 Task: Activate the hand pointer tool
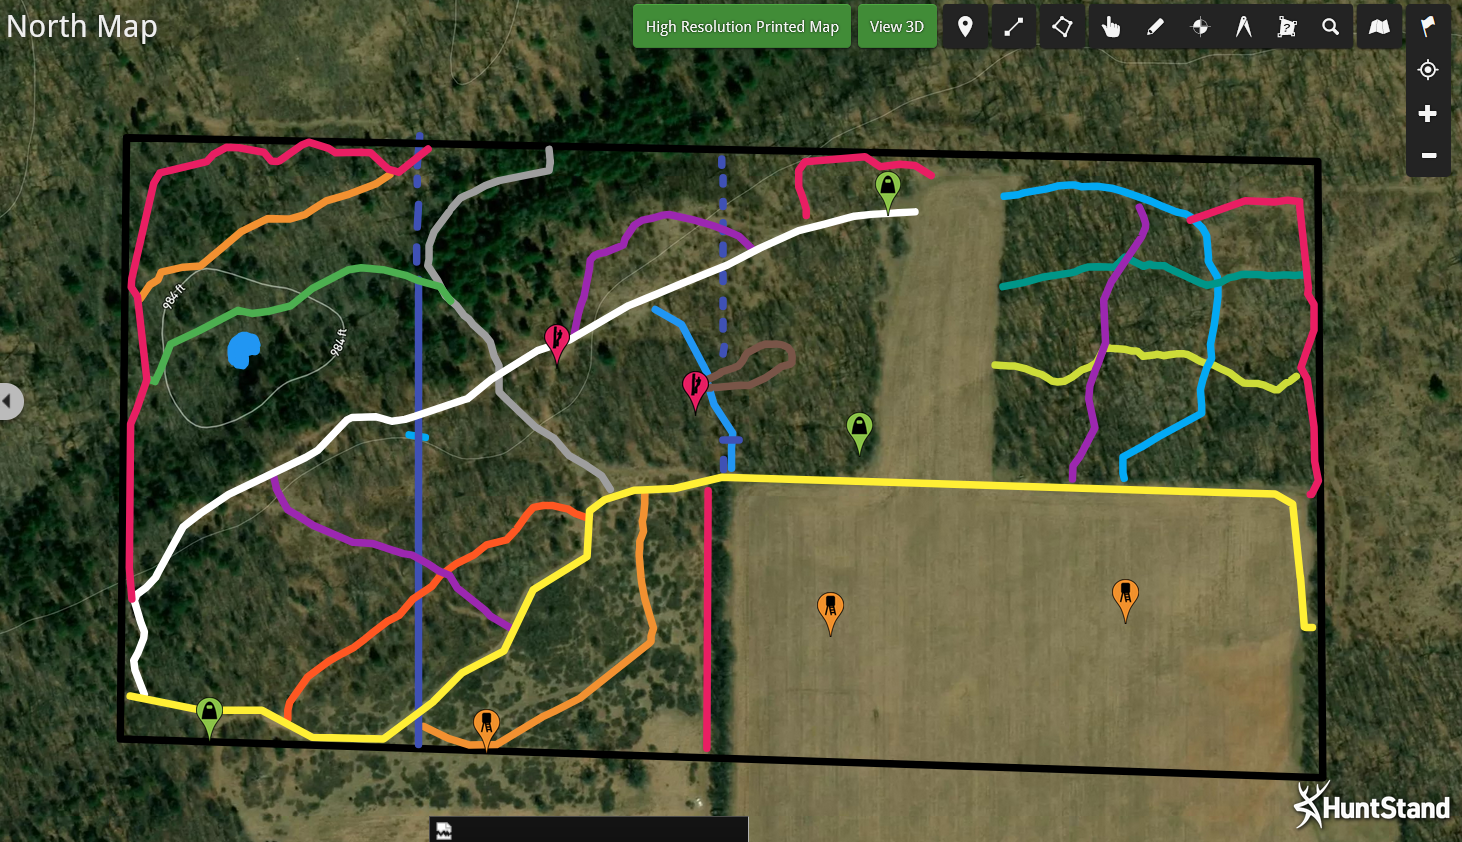tap(1110, 27)
